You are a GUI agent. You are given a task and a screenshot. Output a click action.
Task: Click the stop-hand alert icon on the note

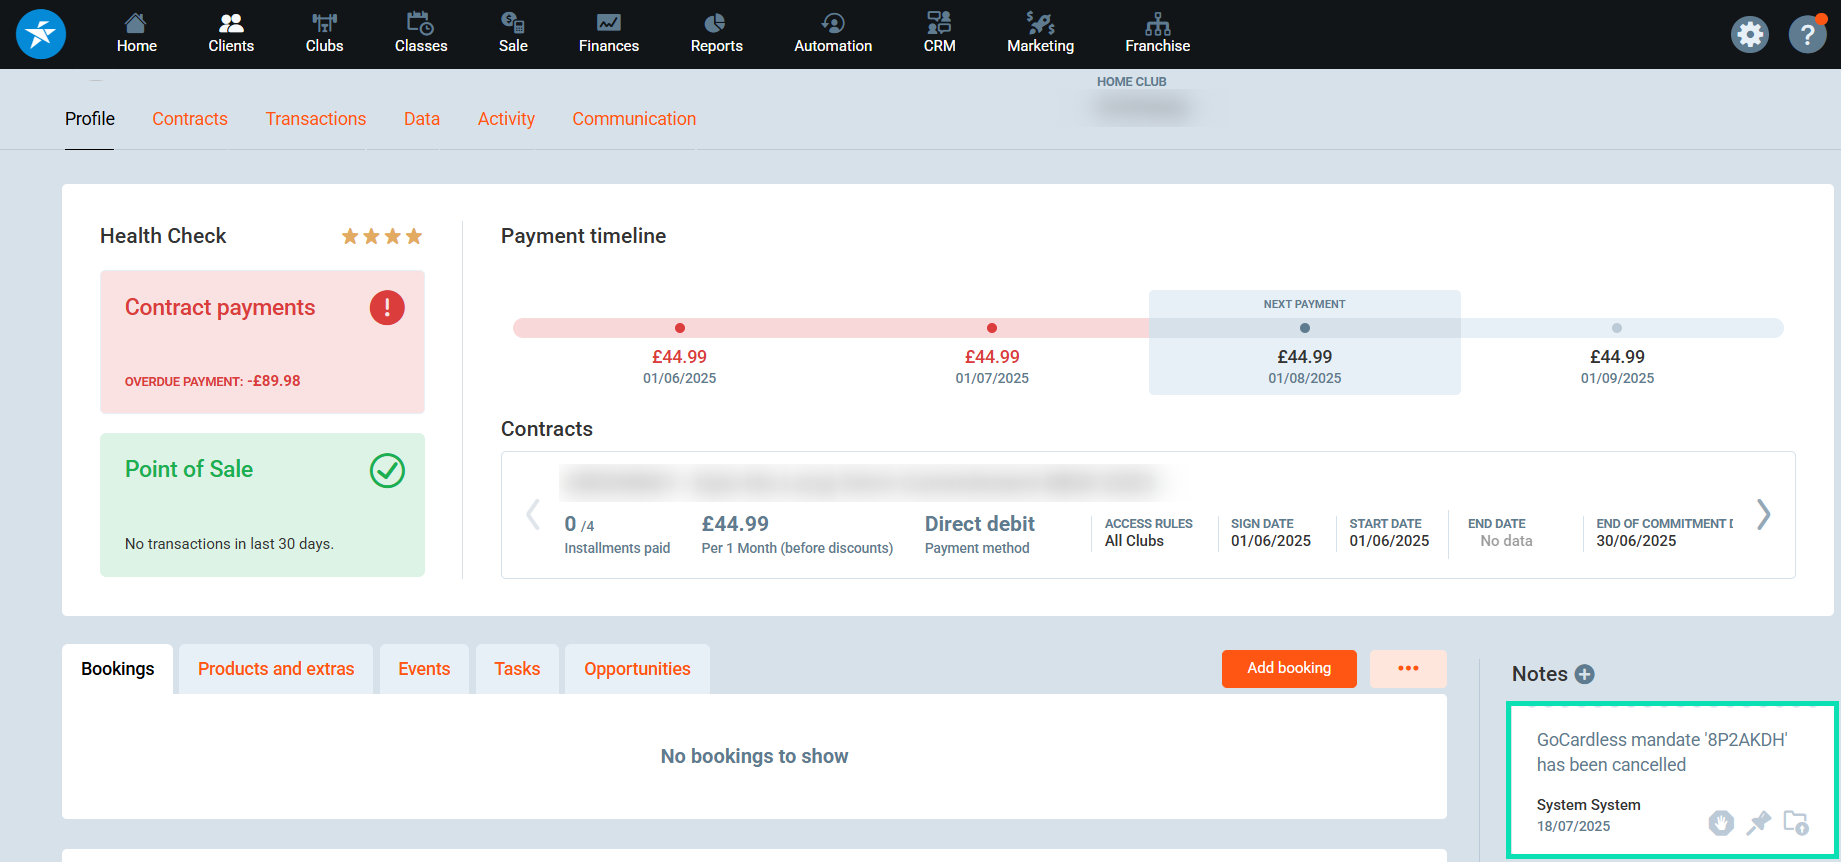1720,823
